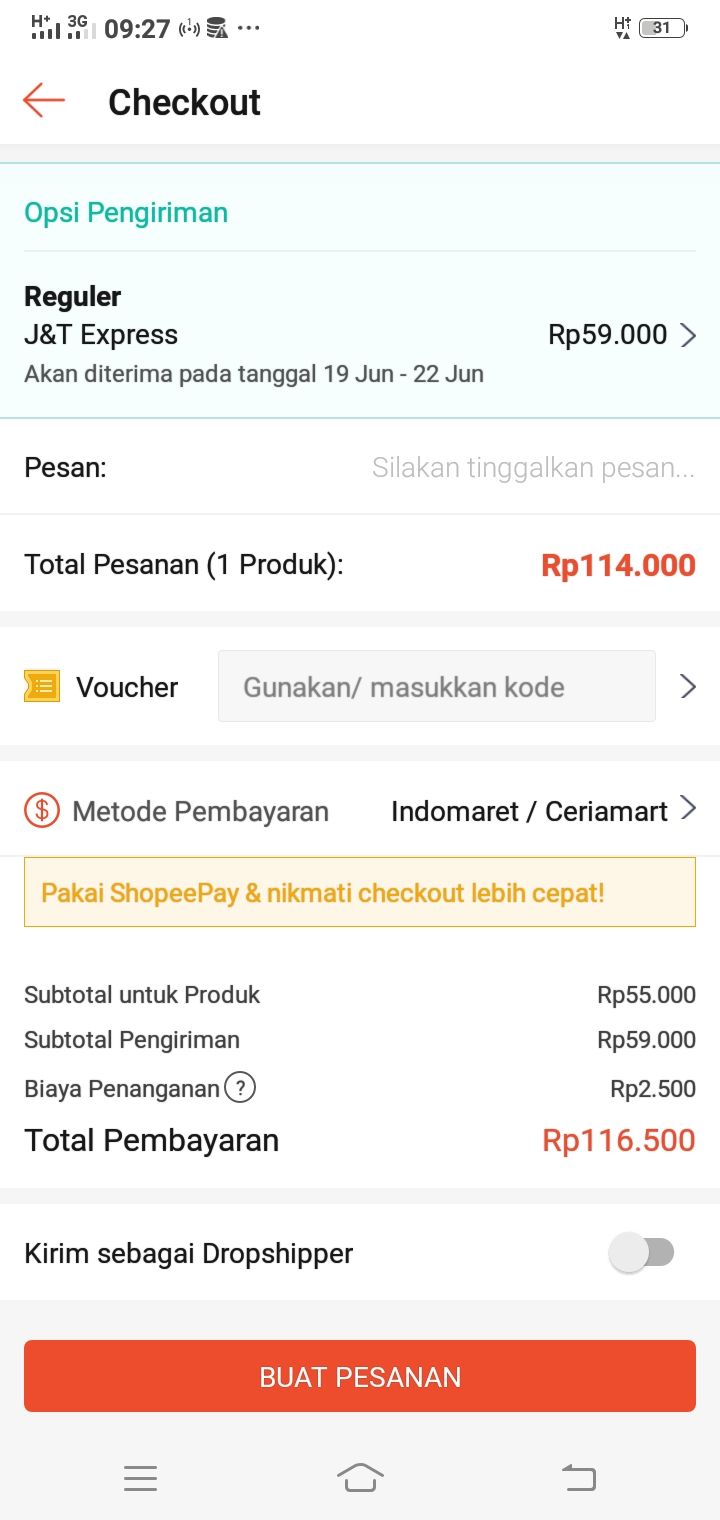Expand Metode Pembayaran chevron
Screen dimensions: 720x1520
[x=688, y=808]
